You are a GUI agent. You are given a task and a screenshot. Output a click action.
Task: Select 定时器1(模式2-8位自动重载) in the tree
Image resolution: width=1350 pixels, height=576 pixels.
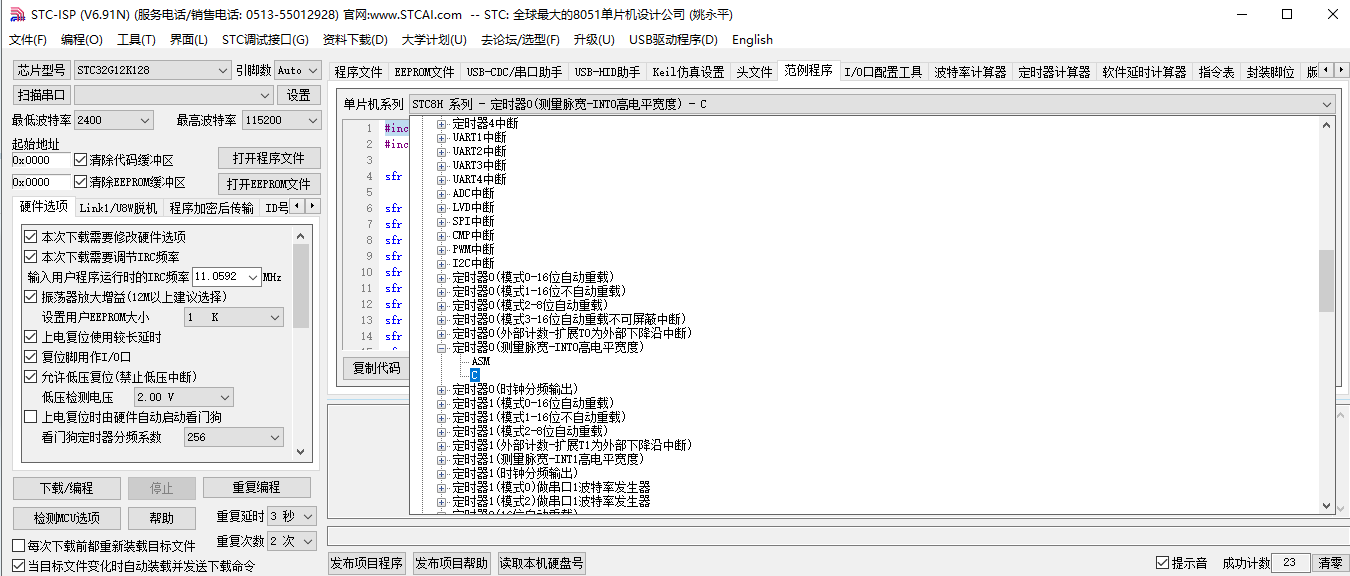coord(529,431)
